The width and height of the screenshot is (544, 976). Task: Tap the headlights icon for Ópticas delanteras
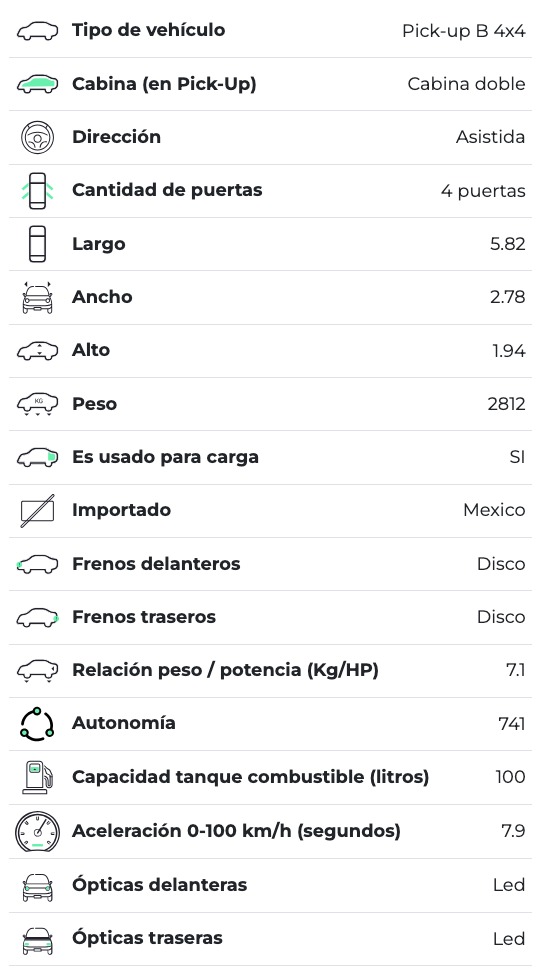pyautogui.click(x=37, y=885)
